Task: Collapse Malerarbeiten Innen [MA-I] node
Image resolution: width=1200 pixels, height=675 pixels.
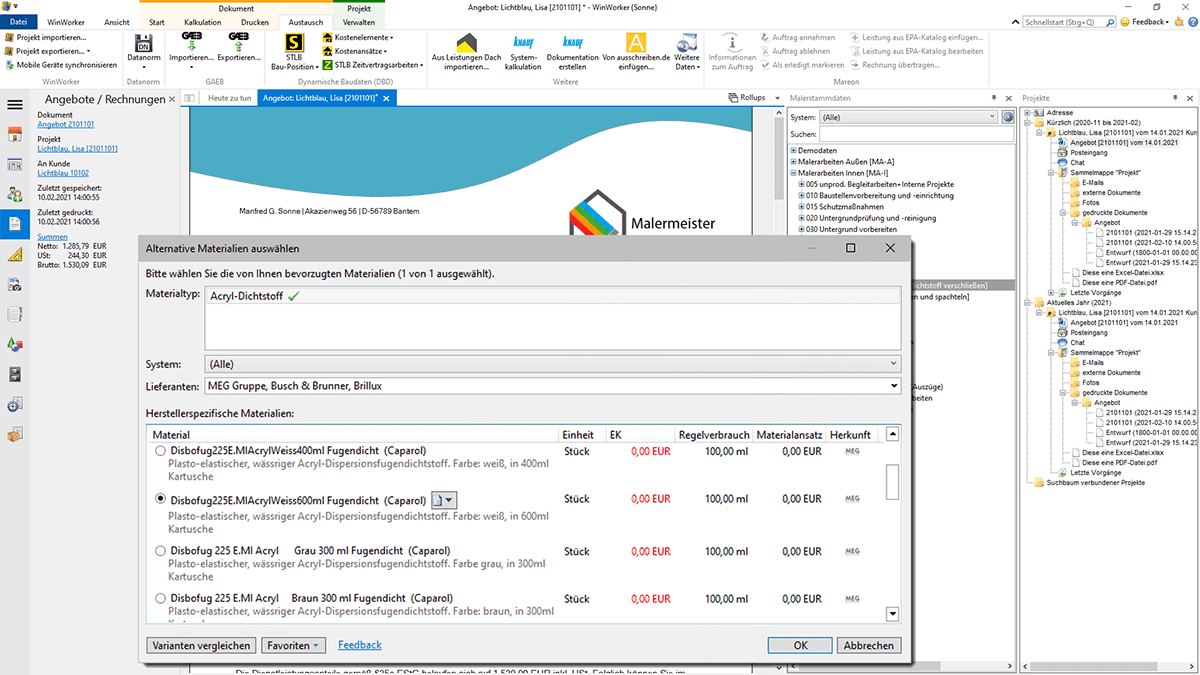Action: click(x=793, y=173)
